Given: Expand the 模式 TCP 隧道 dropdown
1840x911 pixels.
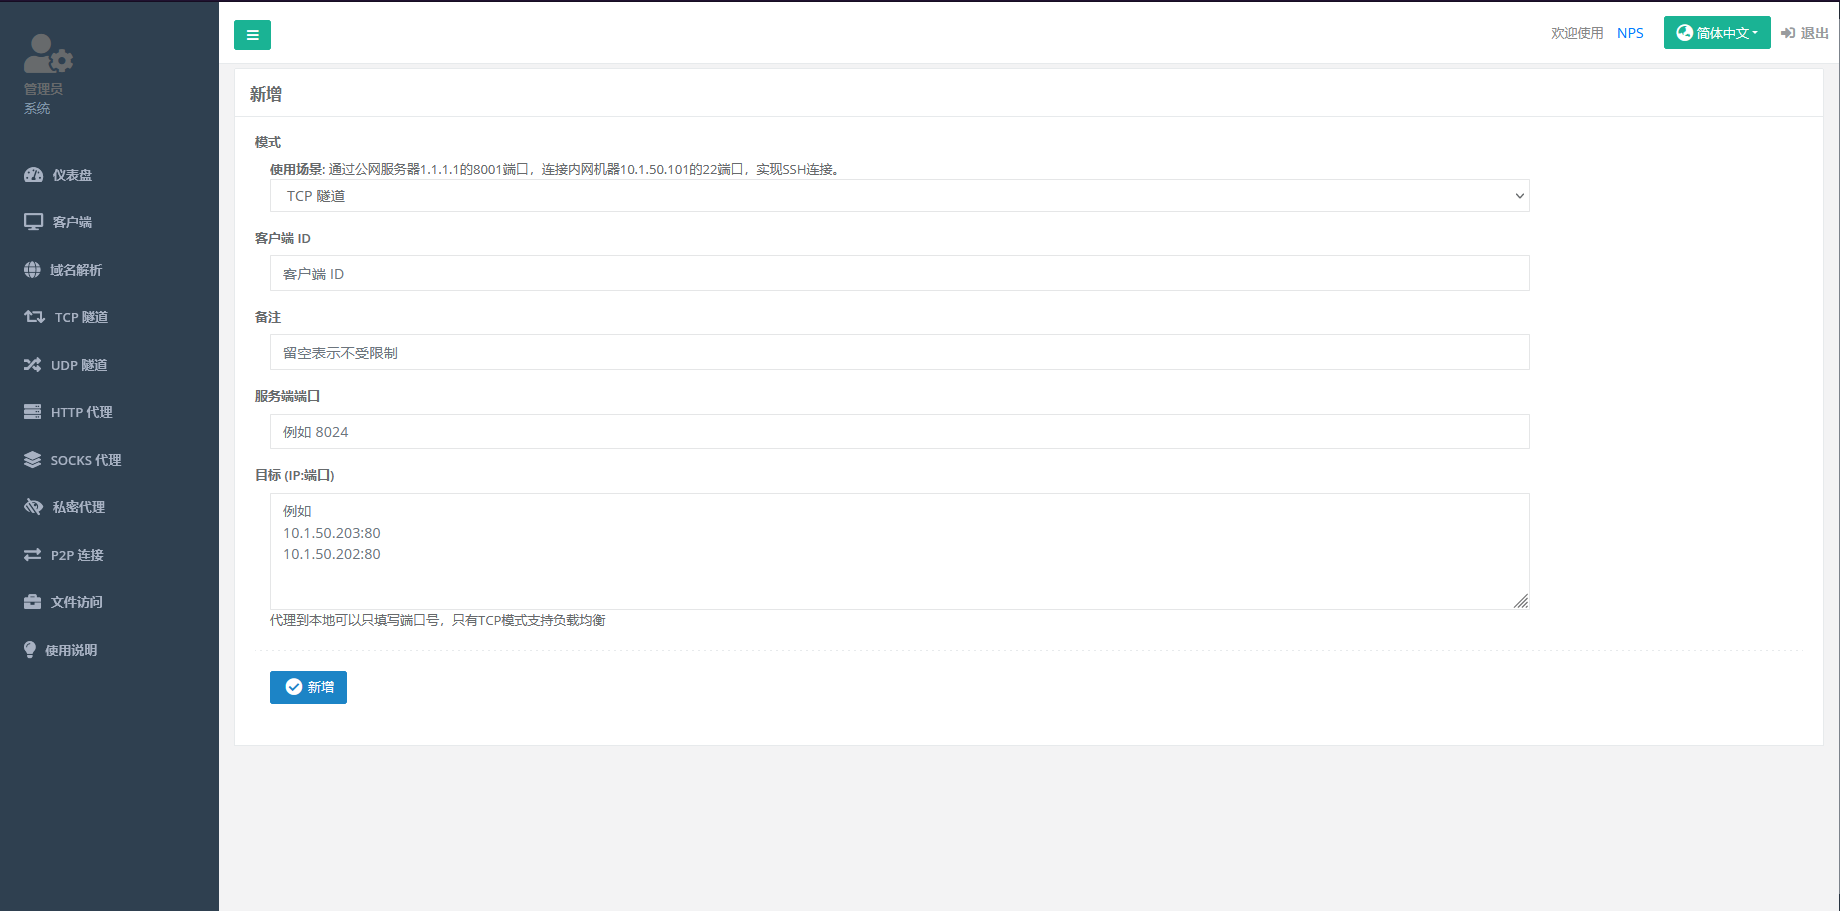Looking at the screenshot, I should click(x=899, y=196).
